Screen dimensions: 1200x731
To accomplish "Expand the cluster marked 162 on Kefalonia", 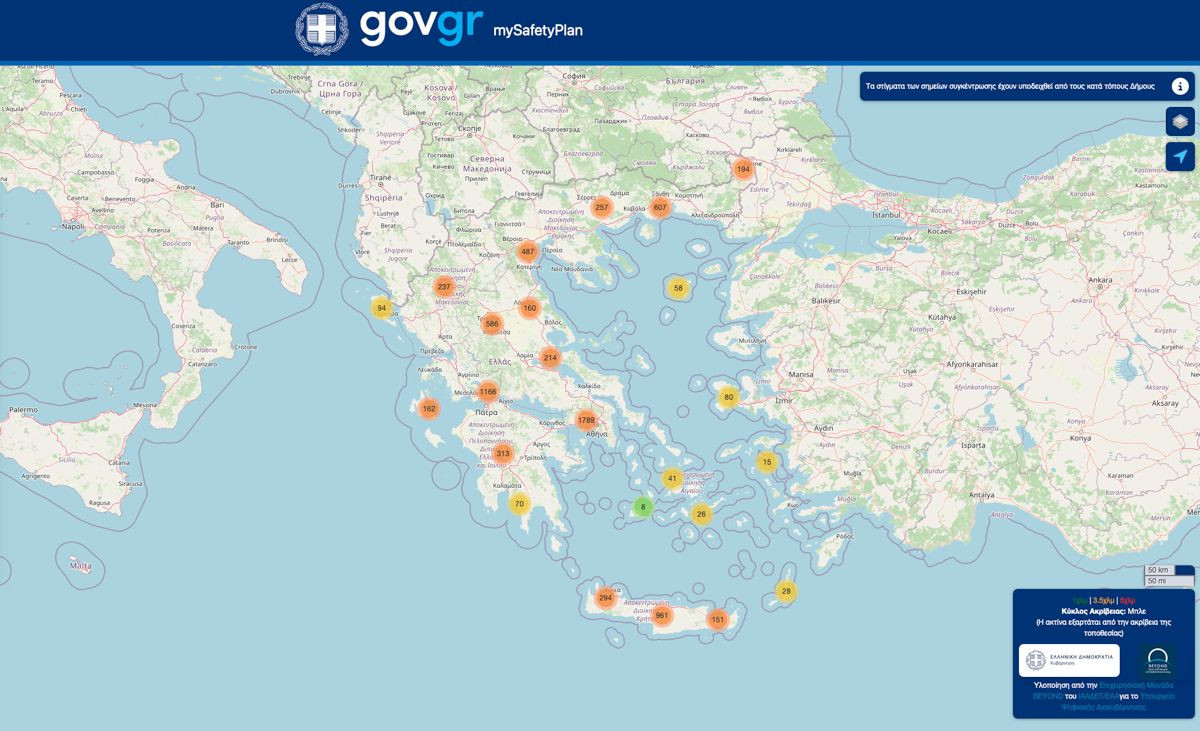I will [x=429, y=408].
